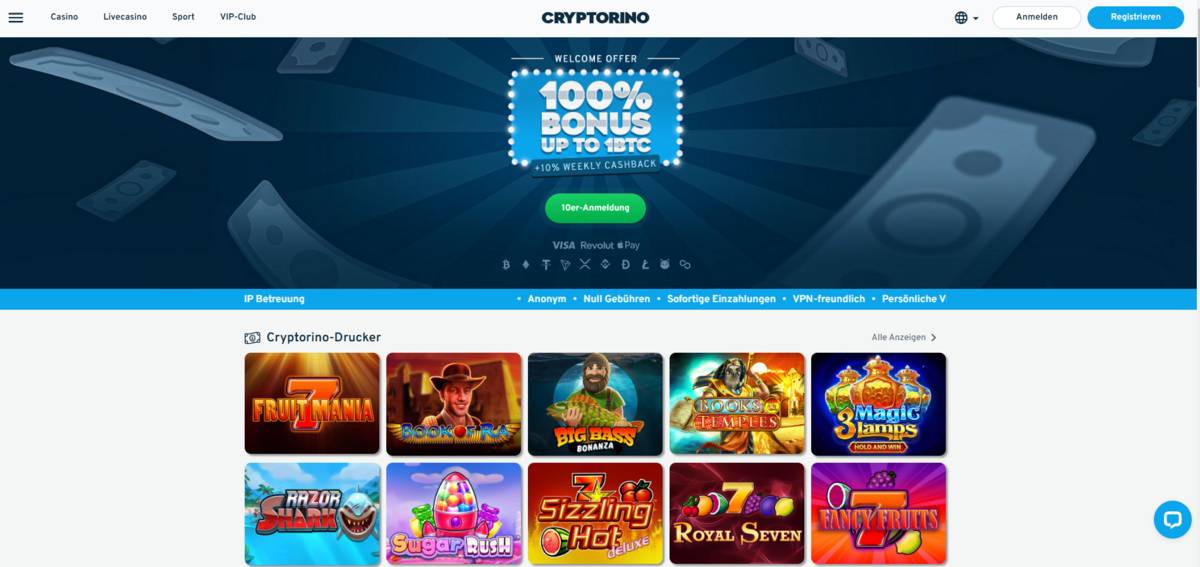Open the Book of Ra game thumbnail

click(x=454, y=403)
